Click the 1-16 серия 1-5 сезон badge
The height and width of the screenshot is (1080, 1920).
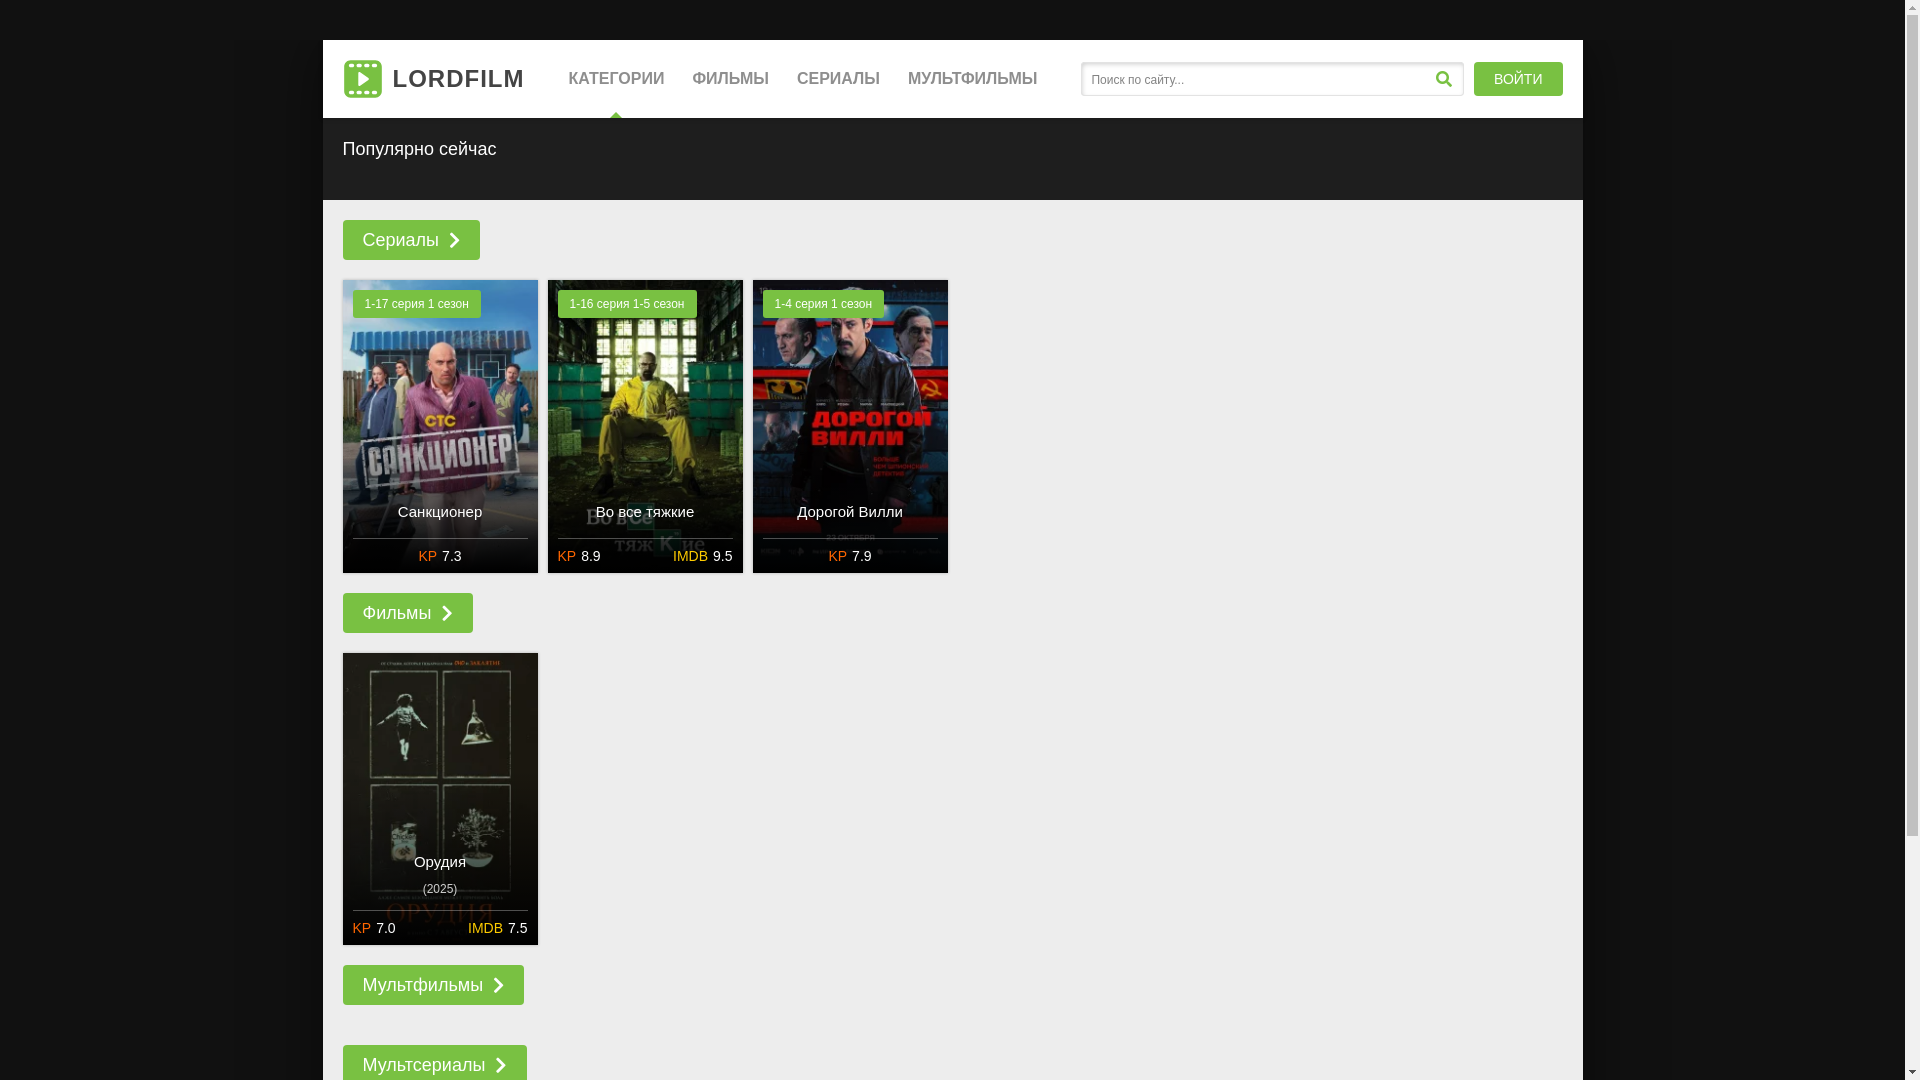tap(627, 304)
